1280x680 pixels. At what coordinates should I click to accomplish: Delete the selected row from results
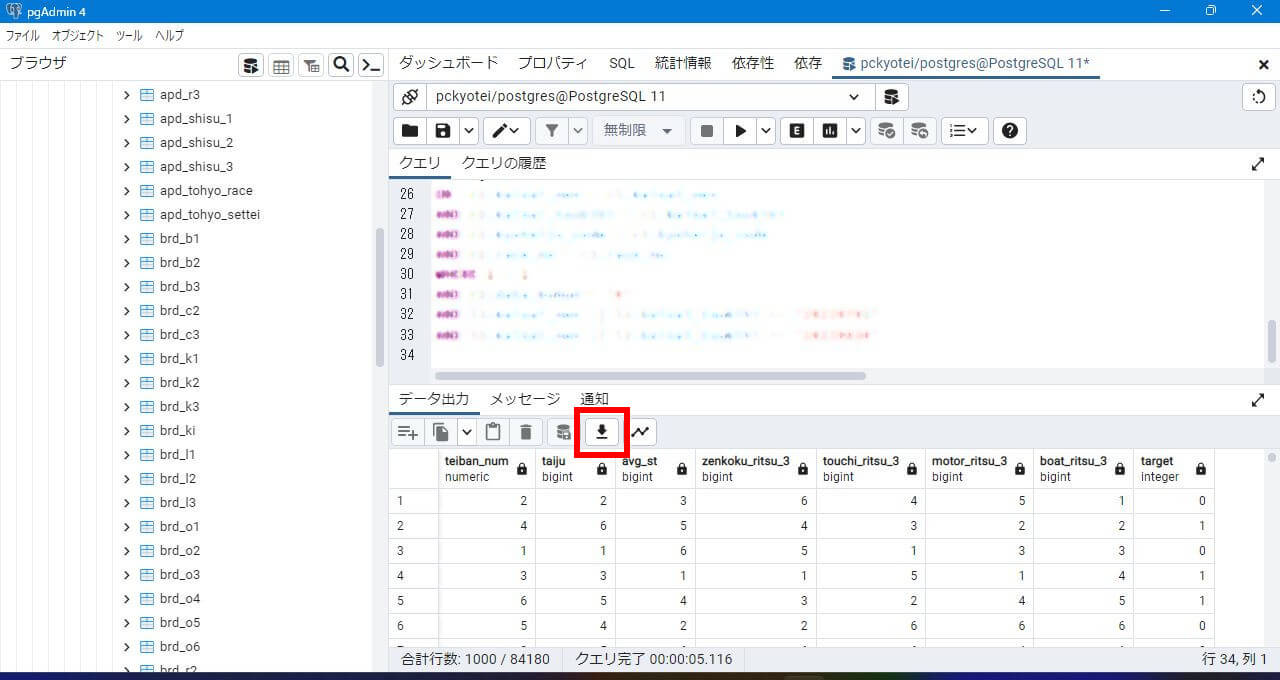[525, 431]
